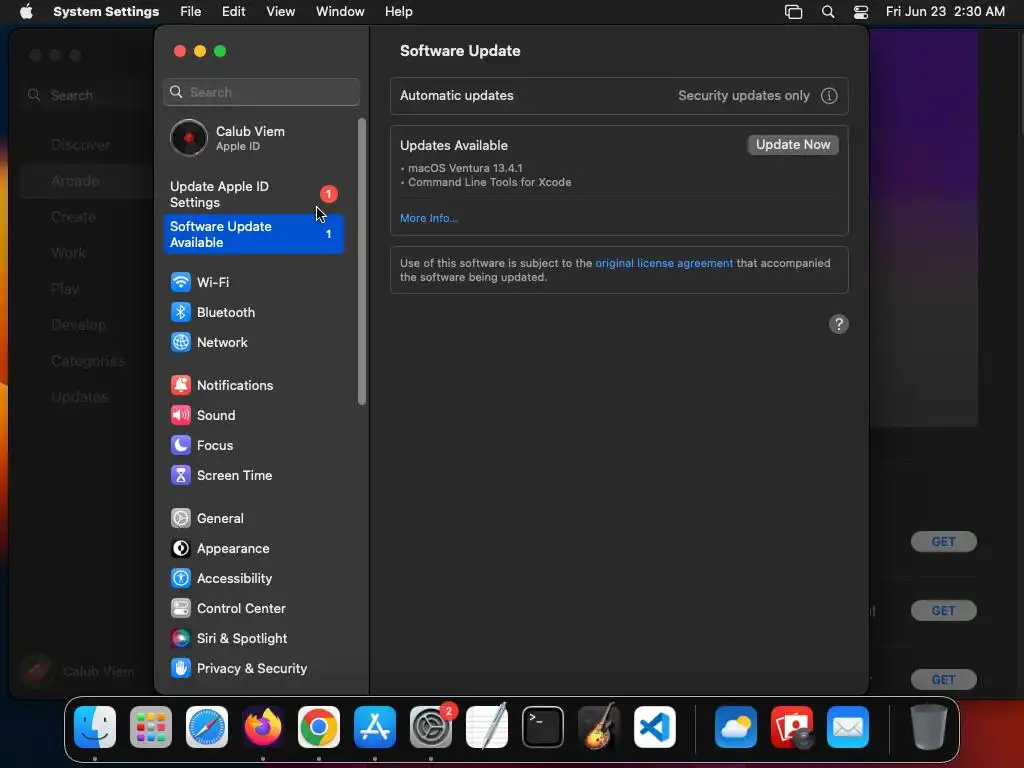The height and width of the screenshot is (768, 1024).
Task: Focus the System Settings search field
Action: (261, 92)
